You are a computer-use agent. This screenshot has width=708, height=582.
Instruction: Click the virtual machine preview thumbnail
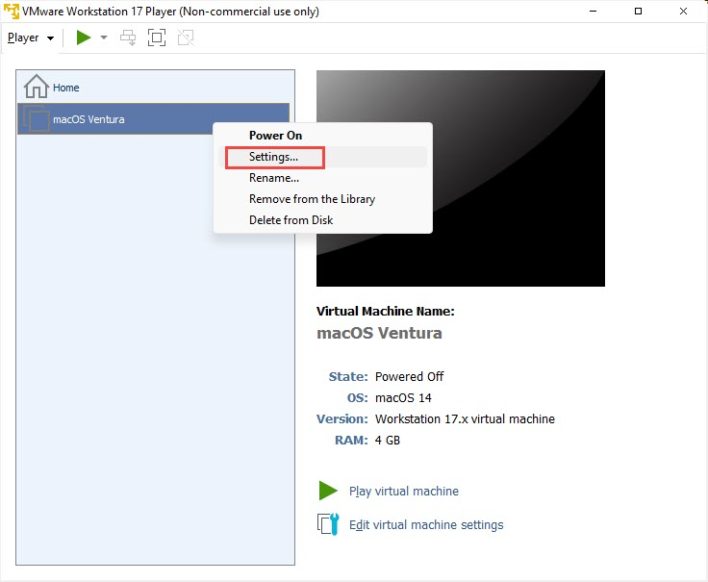[461, 178]
